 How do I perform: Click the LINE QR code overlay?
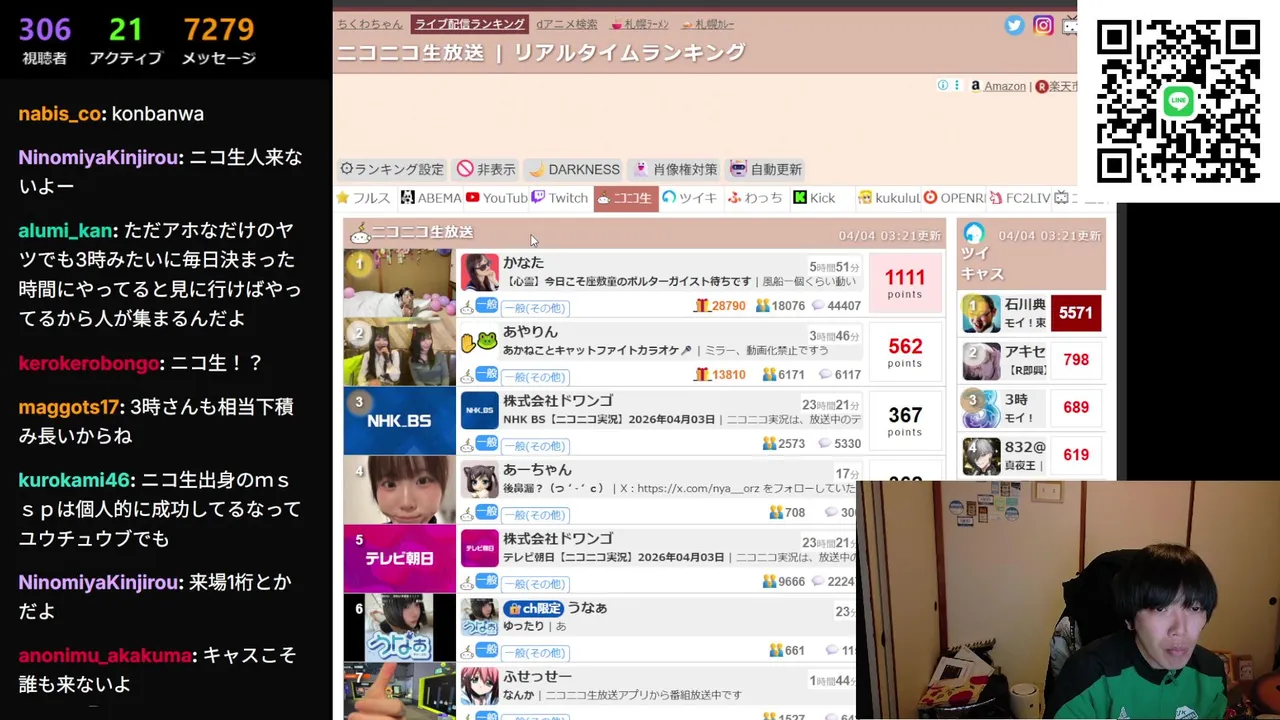[1178, 101]
